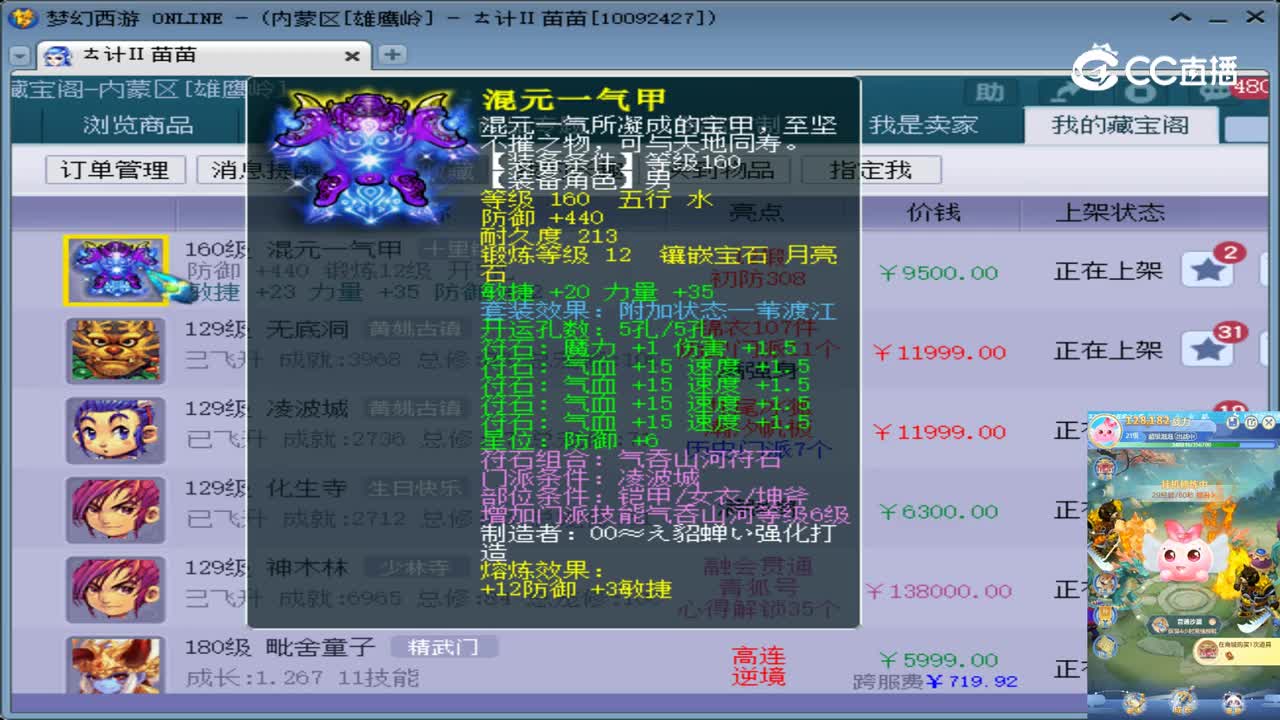Click the save disk icon atop the stream widget
Viewport: 1280px width, 720px height.
1233,422
